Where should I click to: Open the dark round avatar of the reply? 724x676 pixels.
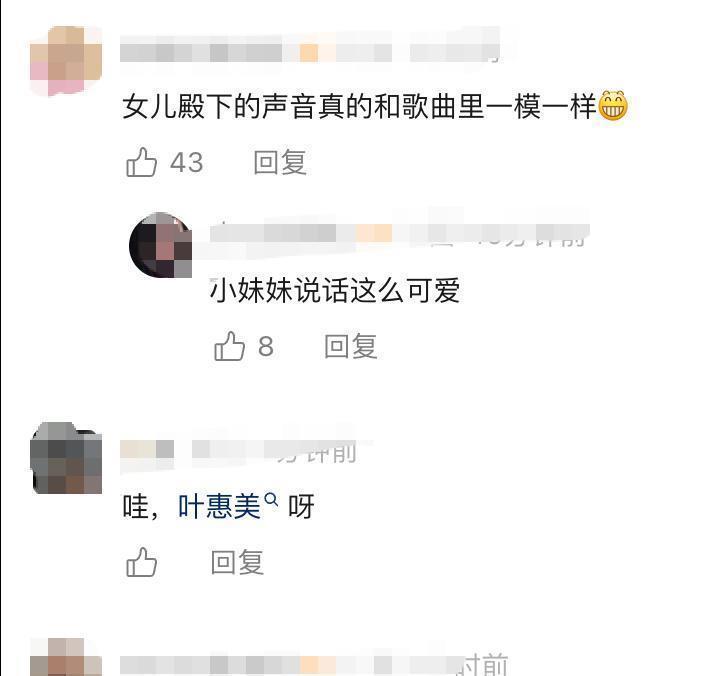pos(161,245)
